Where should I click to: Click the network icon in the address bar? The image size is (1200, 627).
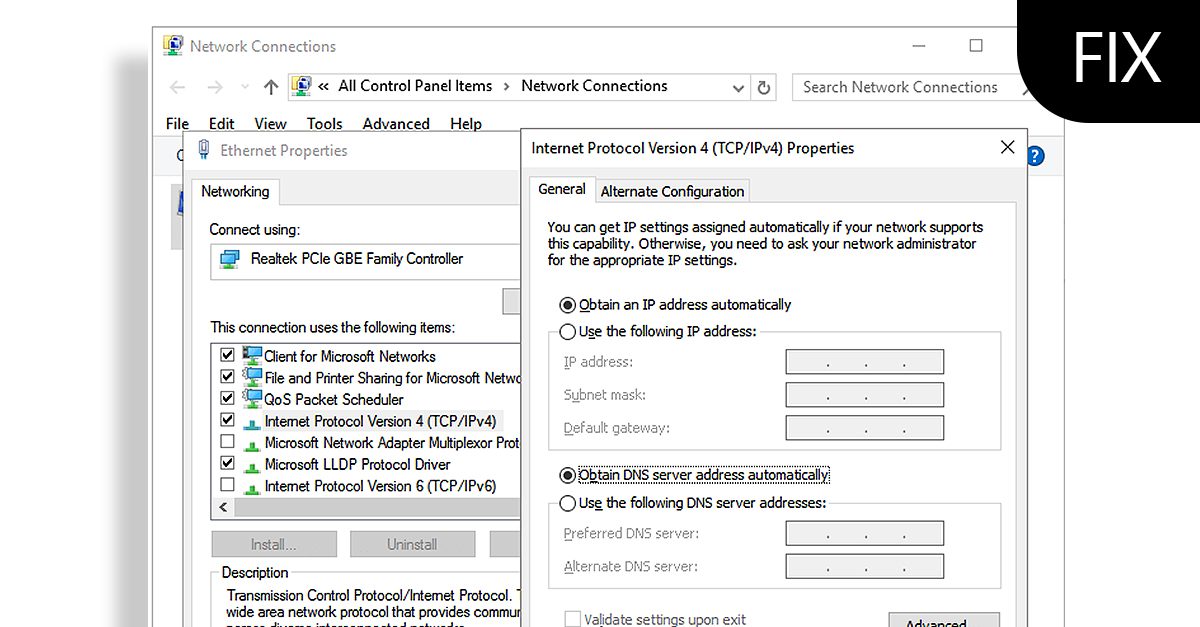click(301, 86)
